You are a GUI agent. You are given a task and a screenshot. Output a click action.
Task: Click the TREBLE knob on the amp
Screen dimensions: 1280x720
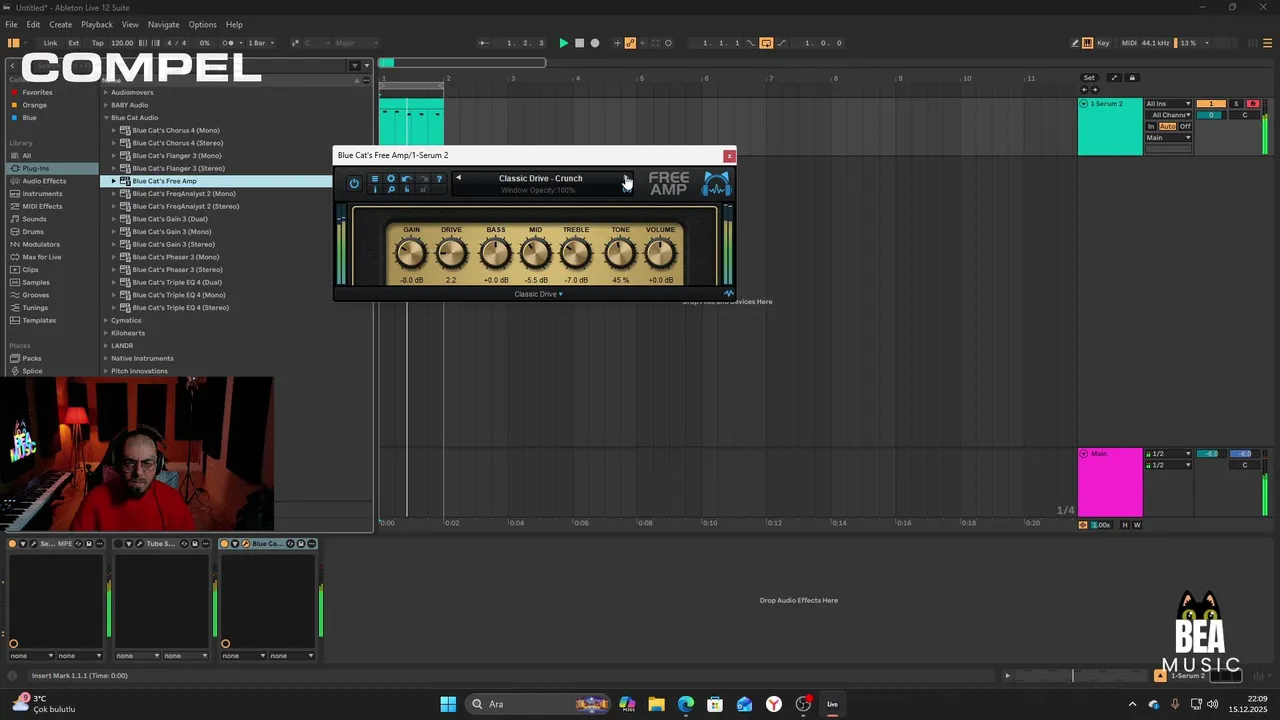coord(576,254)
